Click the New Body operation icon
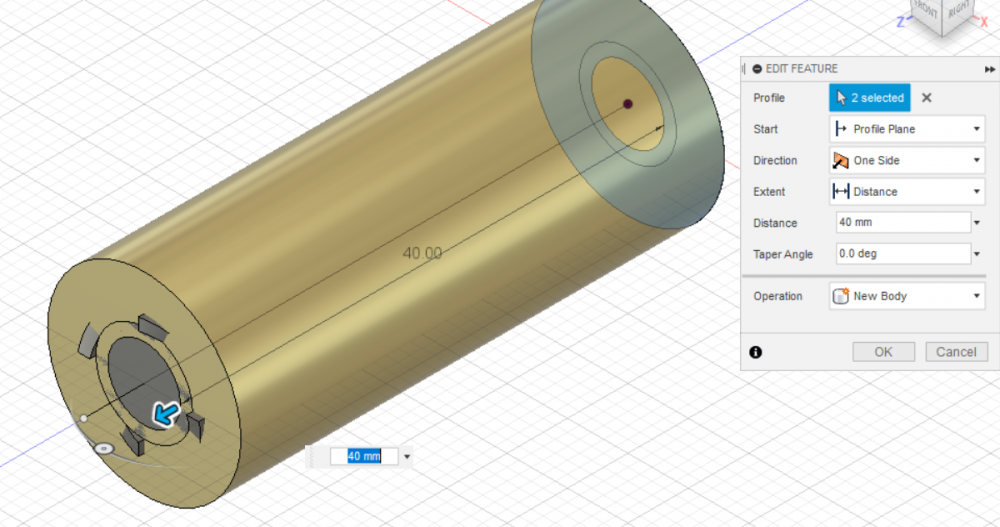 [841, 296]
